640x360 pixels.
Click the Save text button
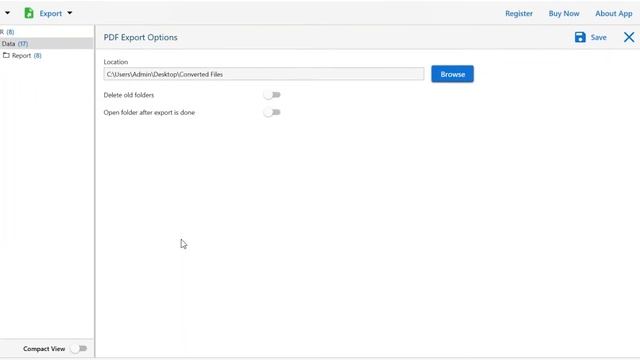coord(598,38)
